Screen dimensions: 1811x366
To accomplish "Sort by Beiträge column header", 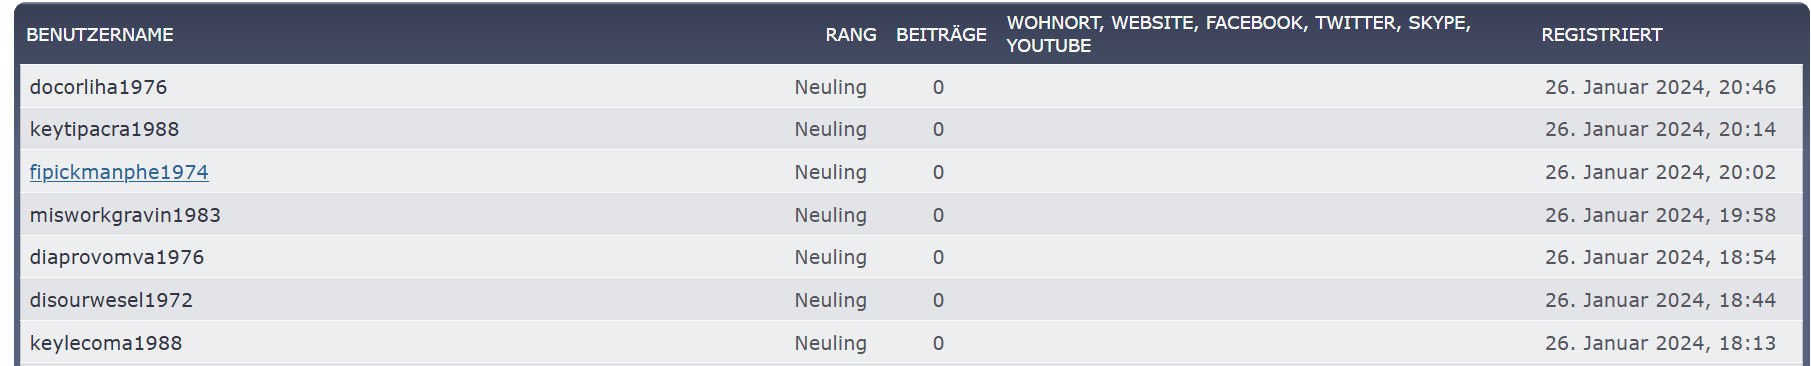I will tap(941, 35).
